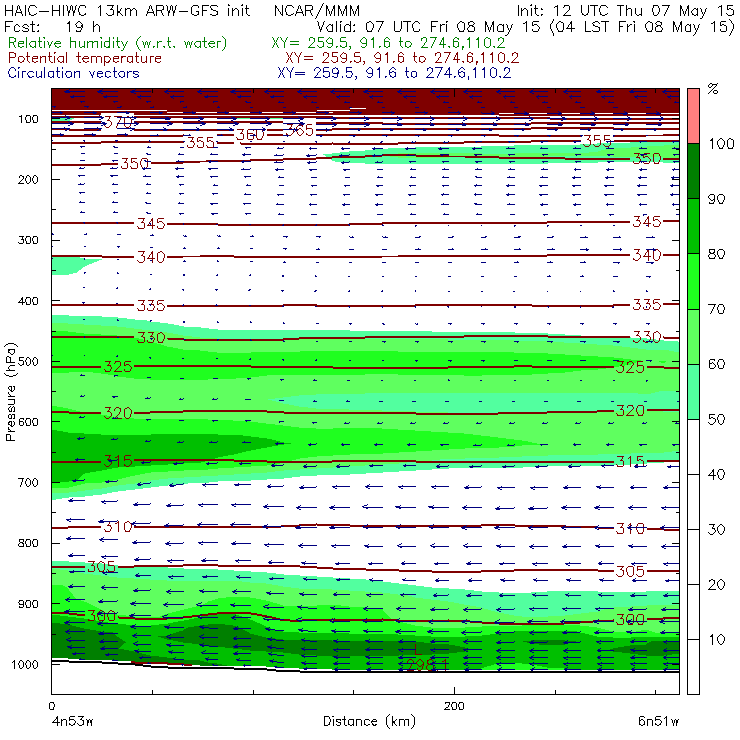Pick the 60–70% light green colorbar swatch
This screenshot has height=740, width=740.
click(693, 336)
